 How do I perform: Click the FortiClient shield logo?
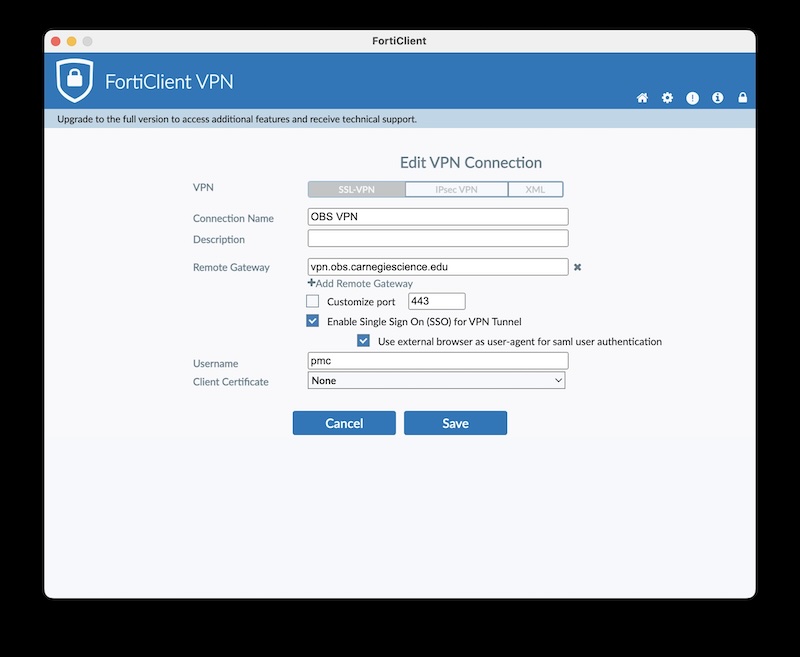pyautogui.click(x=74, y=80)
